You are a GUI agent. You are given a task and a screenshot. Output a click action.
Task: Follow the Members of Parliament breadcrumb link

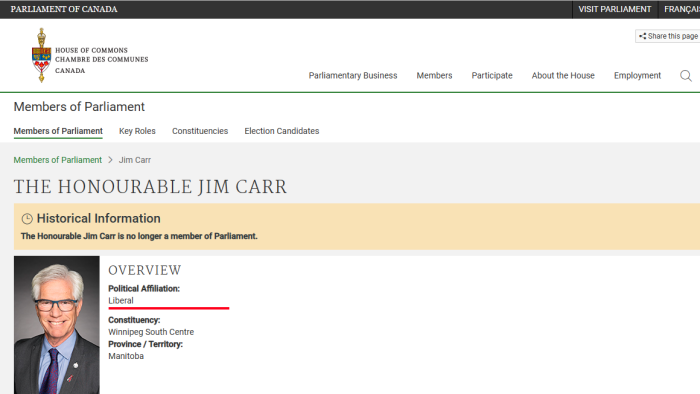(58, 160)
